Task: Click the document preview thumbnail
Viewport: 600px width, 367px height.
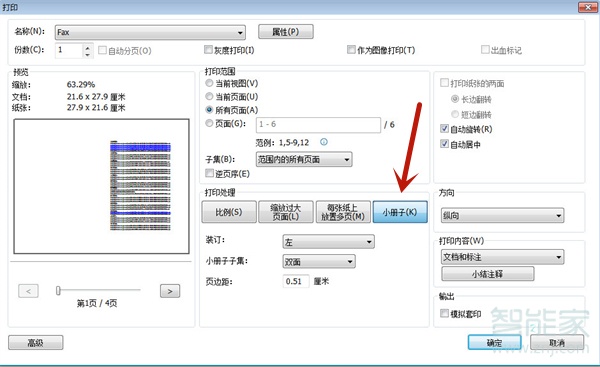Action: click(101, 186)
